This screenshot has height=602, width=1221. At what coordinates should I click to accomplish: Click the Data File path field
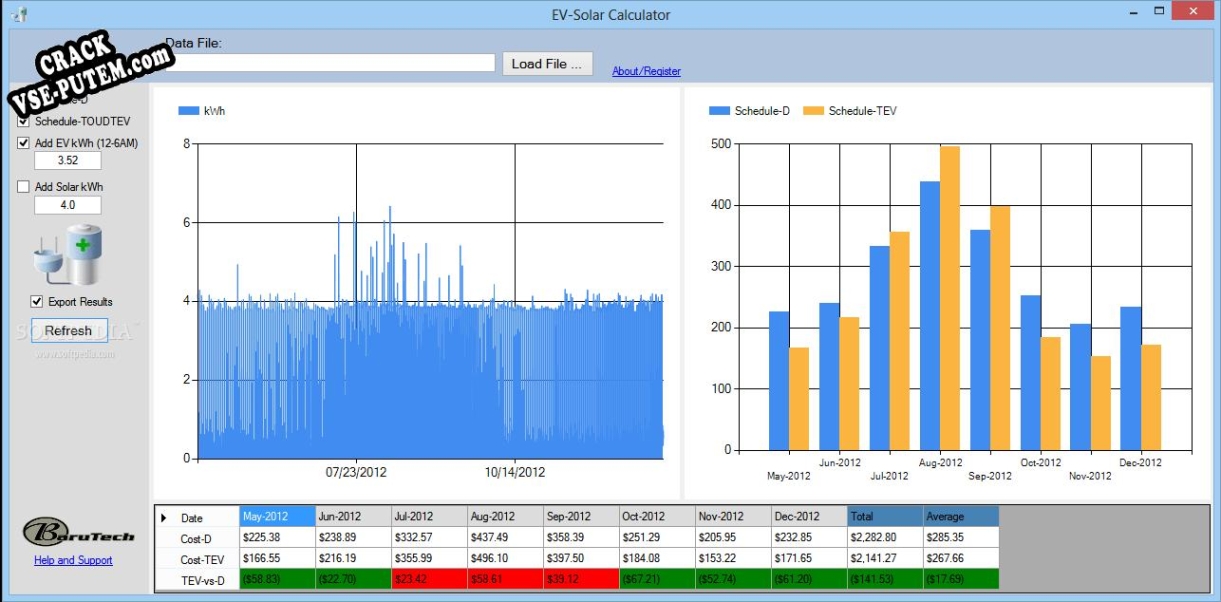coord(330,63)
